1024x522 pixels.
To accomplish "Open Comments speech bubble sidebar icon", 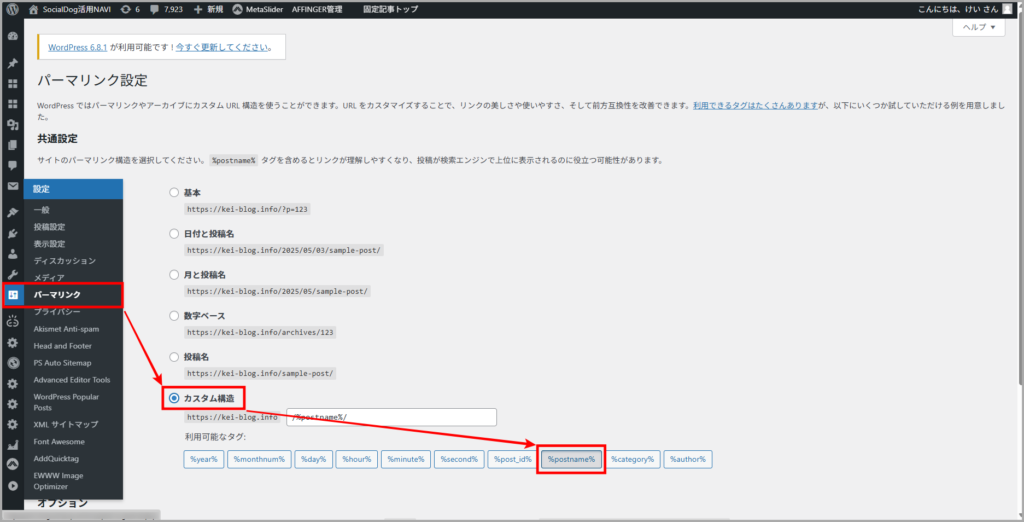I will click(12, 165).
